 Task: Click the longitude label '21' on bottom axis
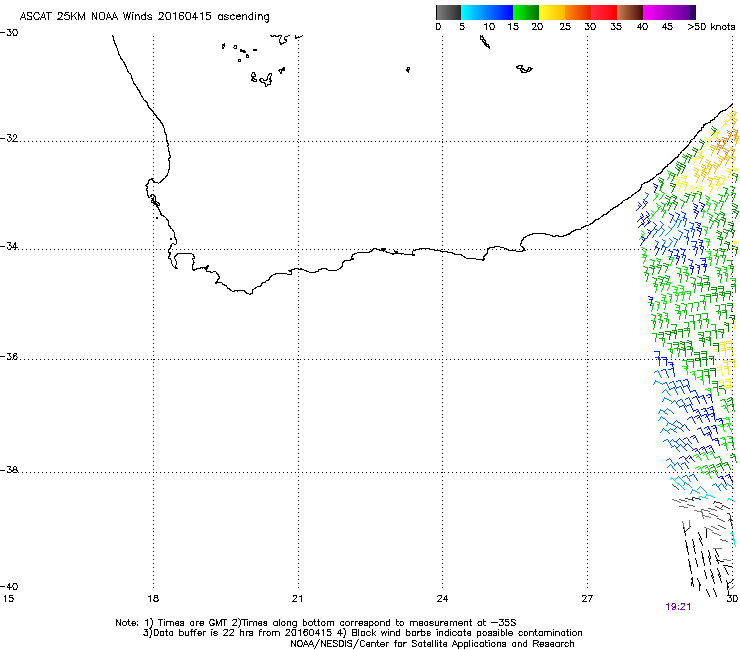[297, 599]
